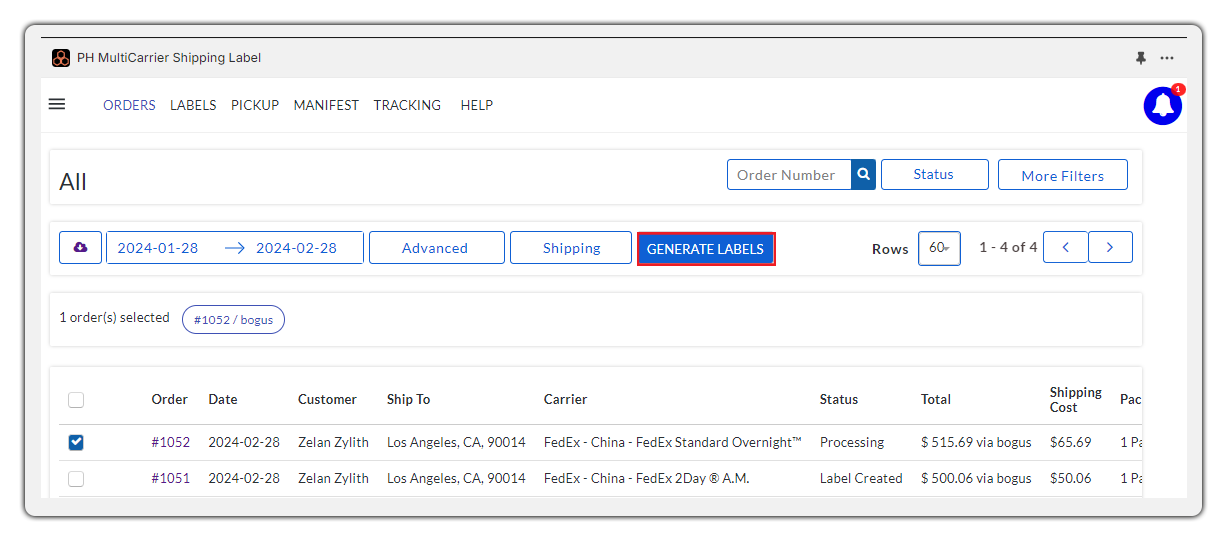Screen dimensions: 1222x542
Task: Toggle the select-all orders header checkbox
Action: coord(76,400)
